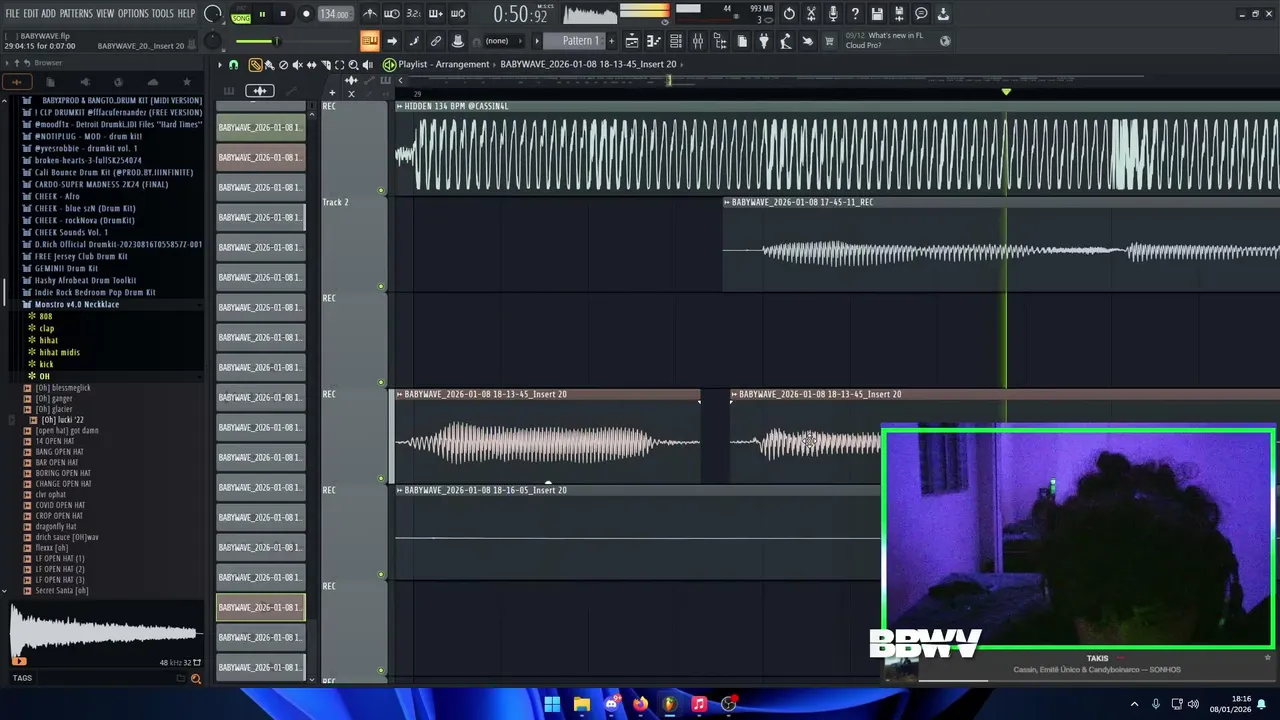Open the playlist view icon
1280x720 pixels.
[x=632, y=41]
